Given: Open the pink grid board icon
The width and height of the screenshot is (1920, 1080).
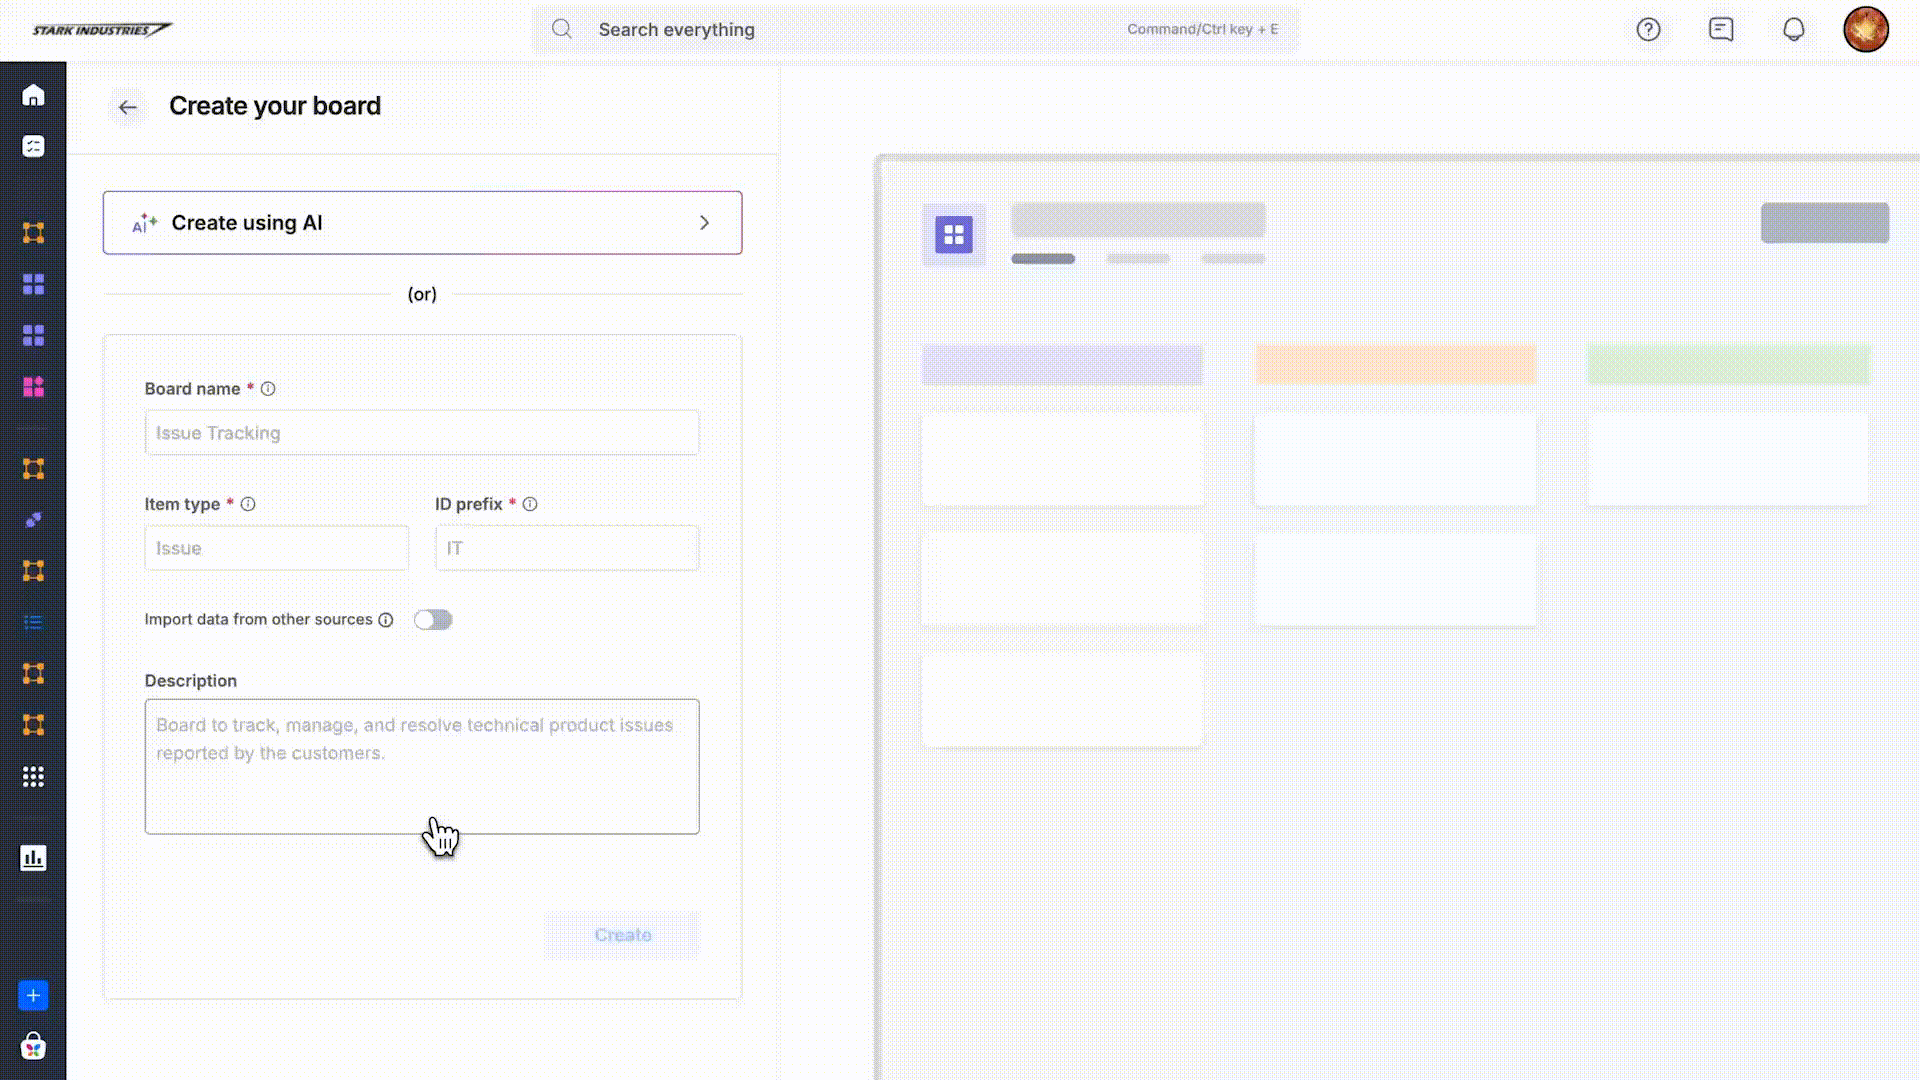Looking at the screenshot, I should click(x=33, y=387).
